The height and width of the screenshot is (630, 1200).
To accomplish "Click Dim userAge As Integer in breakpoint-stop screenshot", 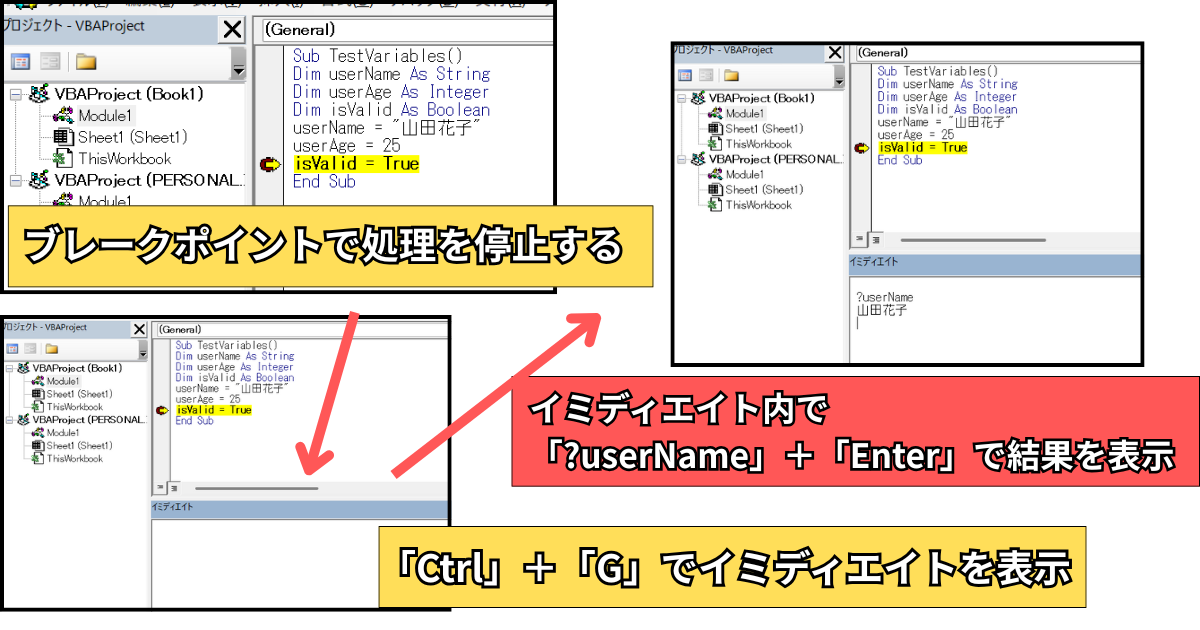I will pos(391,92).
